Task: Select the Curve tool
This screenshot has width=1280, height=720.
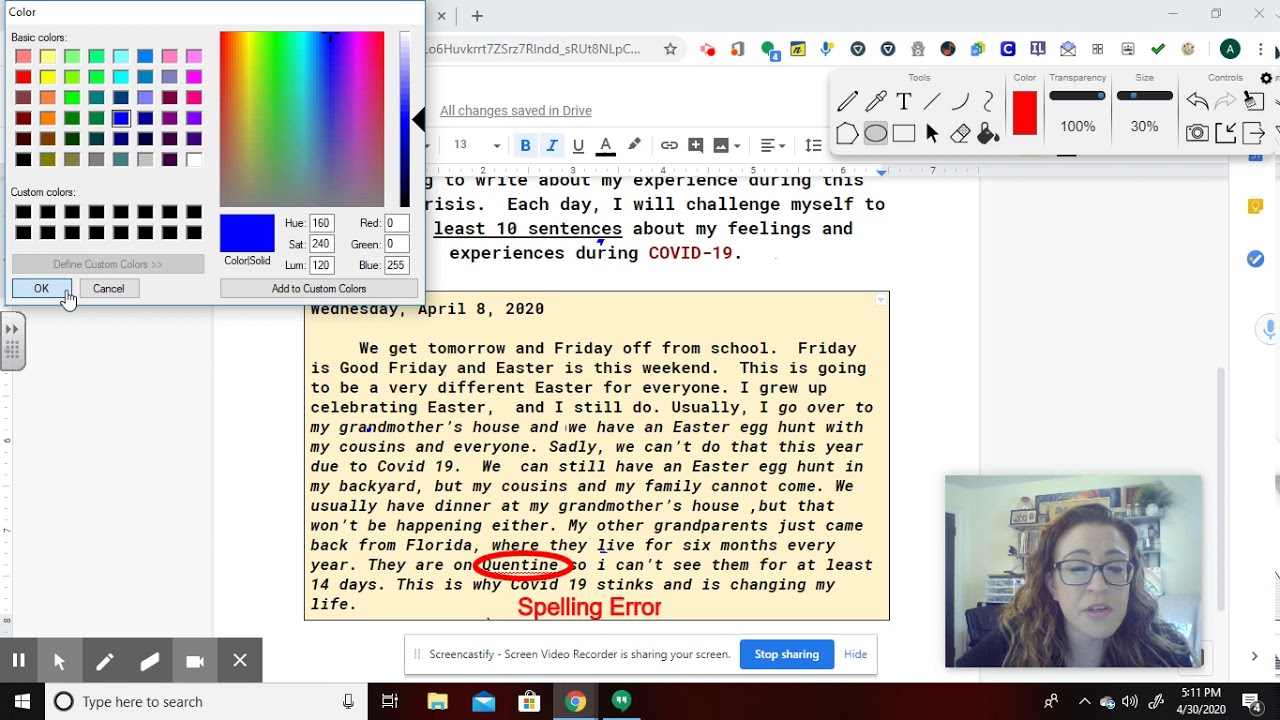Action: [x=960, y=101]
